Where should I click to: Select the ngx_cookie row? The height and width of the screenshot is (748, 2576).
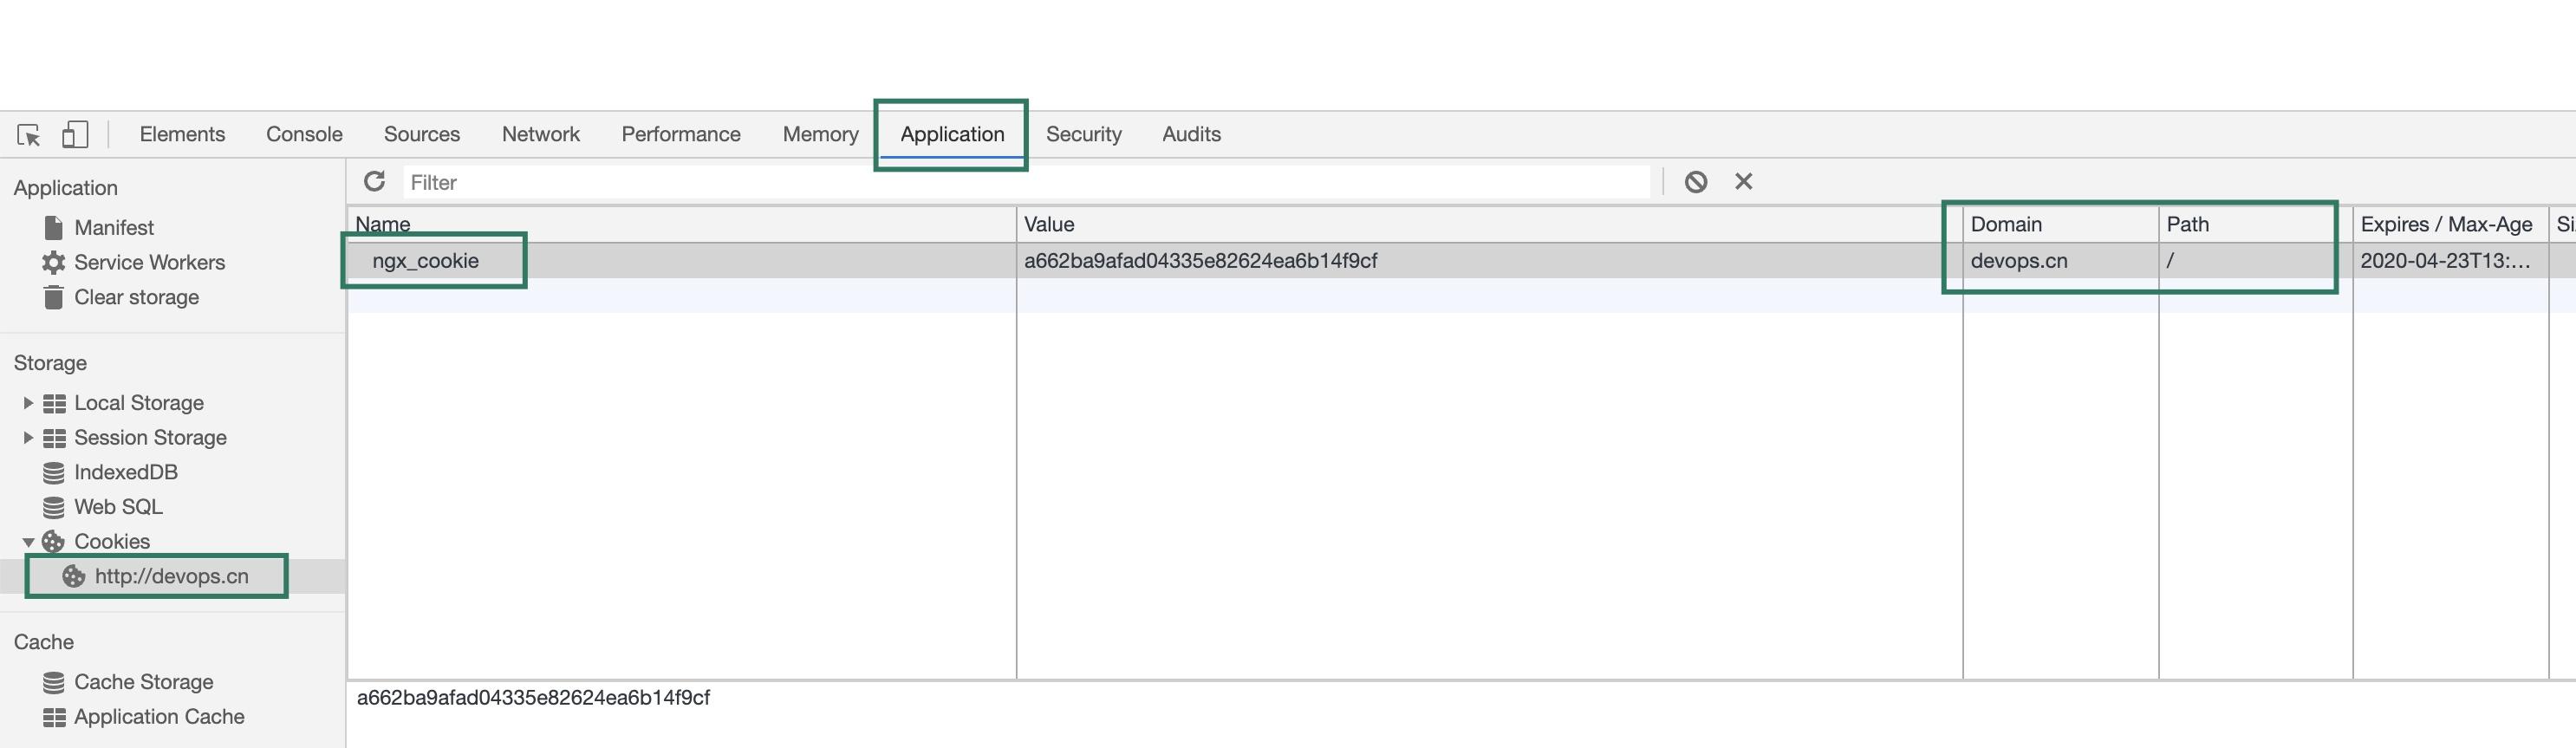pyautogui.click(x=426, y=261)
